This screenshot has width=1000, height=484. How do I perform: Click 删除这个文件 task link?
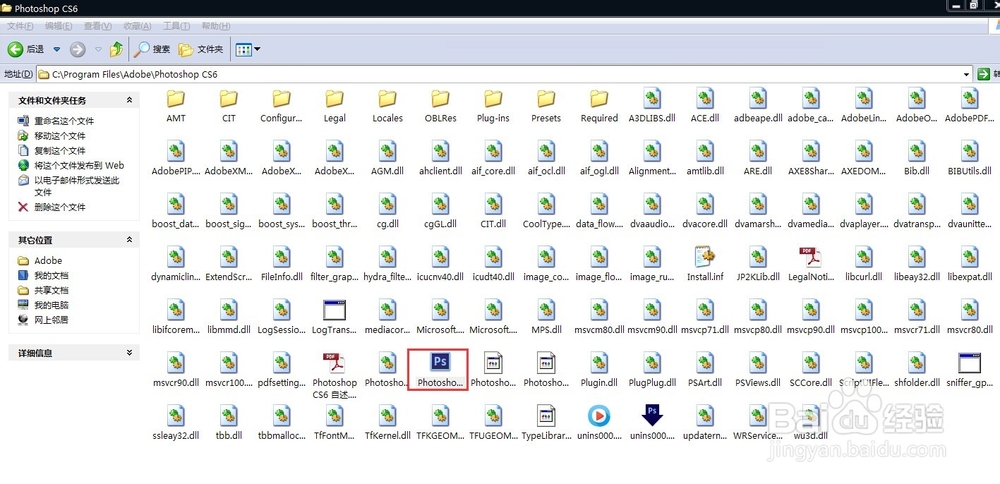(x=60, y=207)
